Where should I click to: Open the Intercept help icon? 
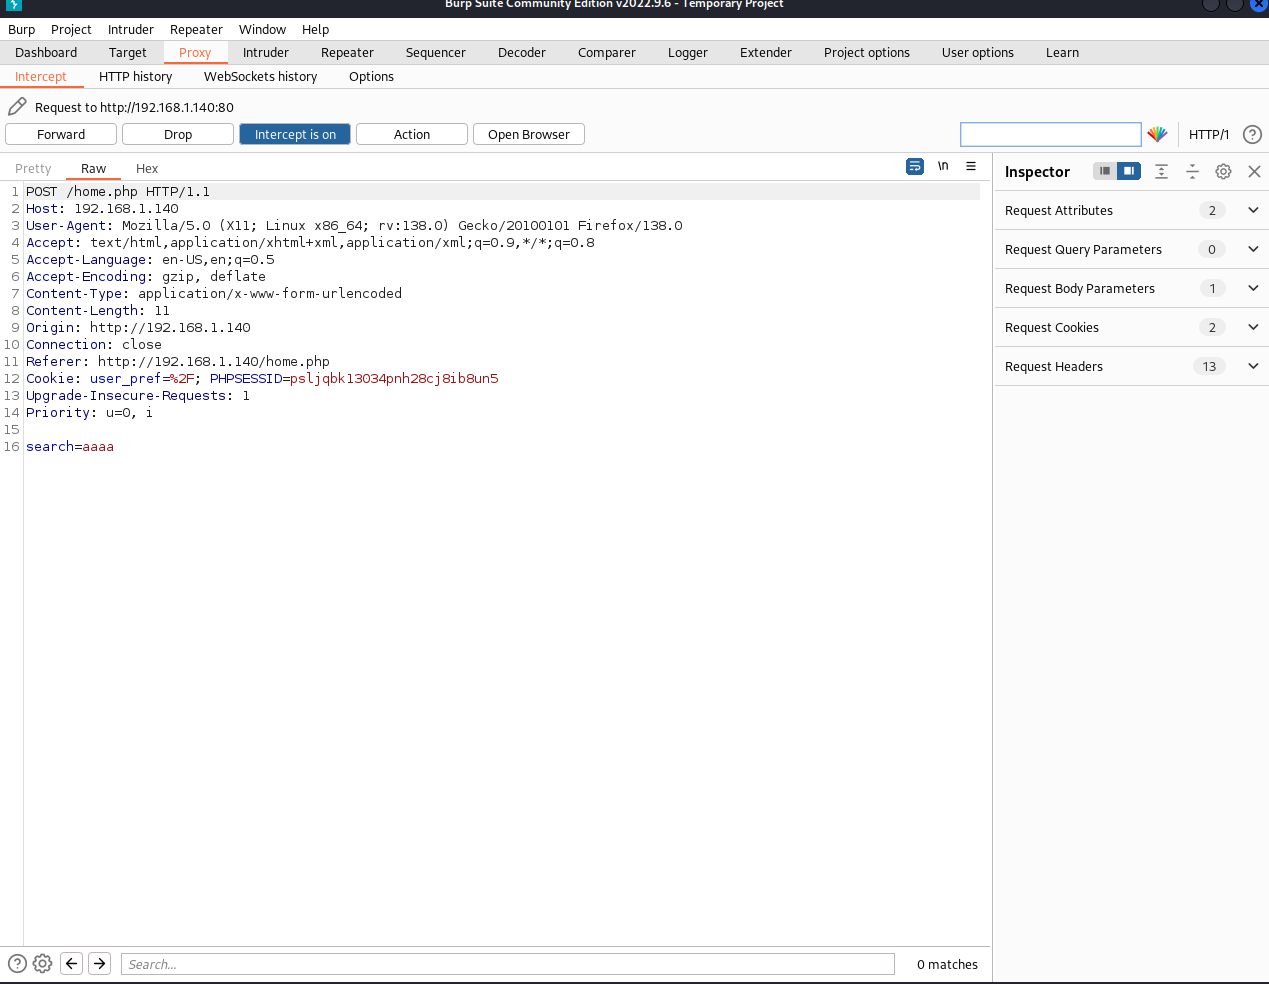click(1252, 134)
